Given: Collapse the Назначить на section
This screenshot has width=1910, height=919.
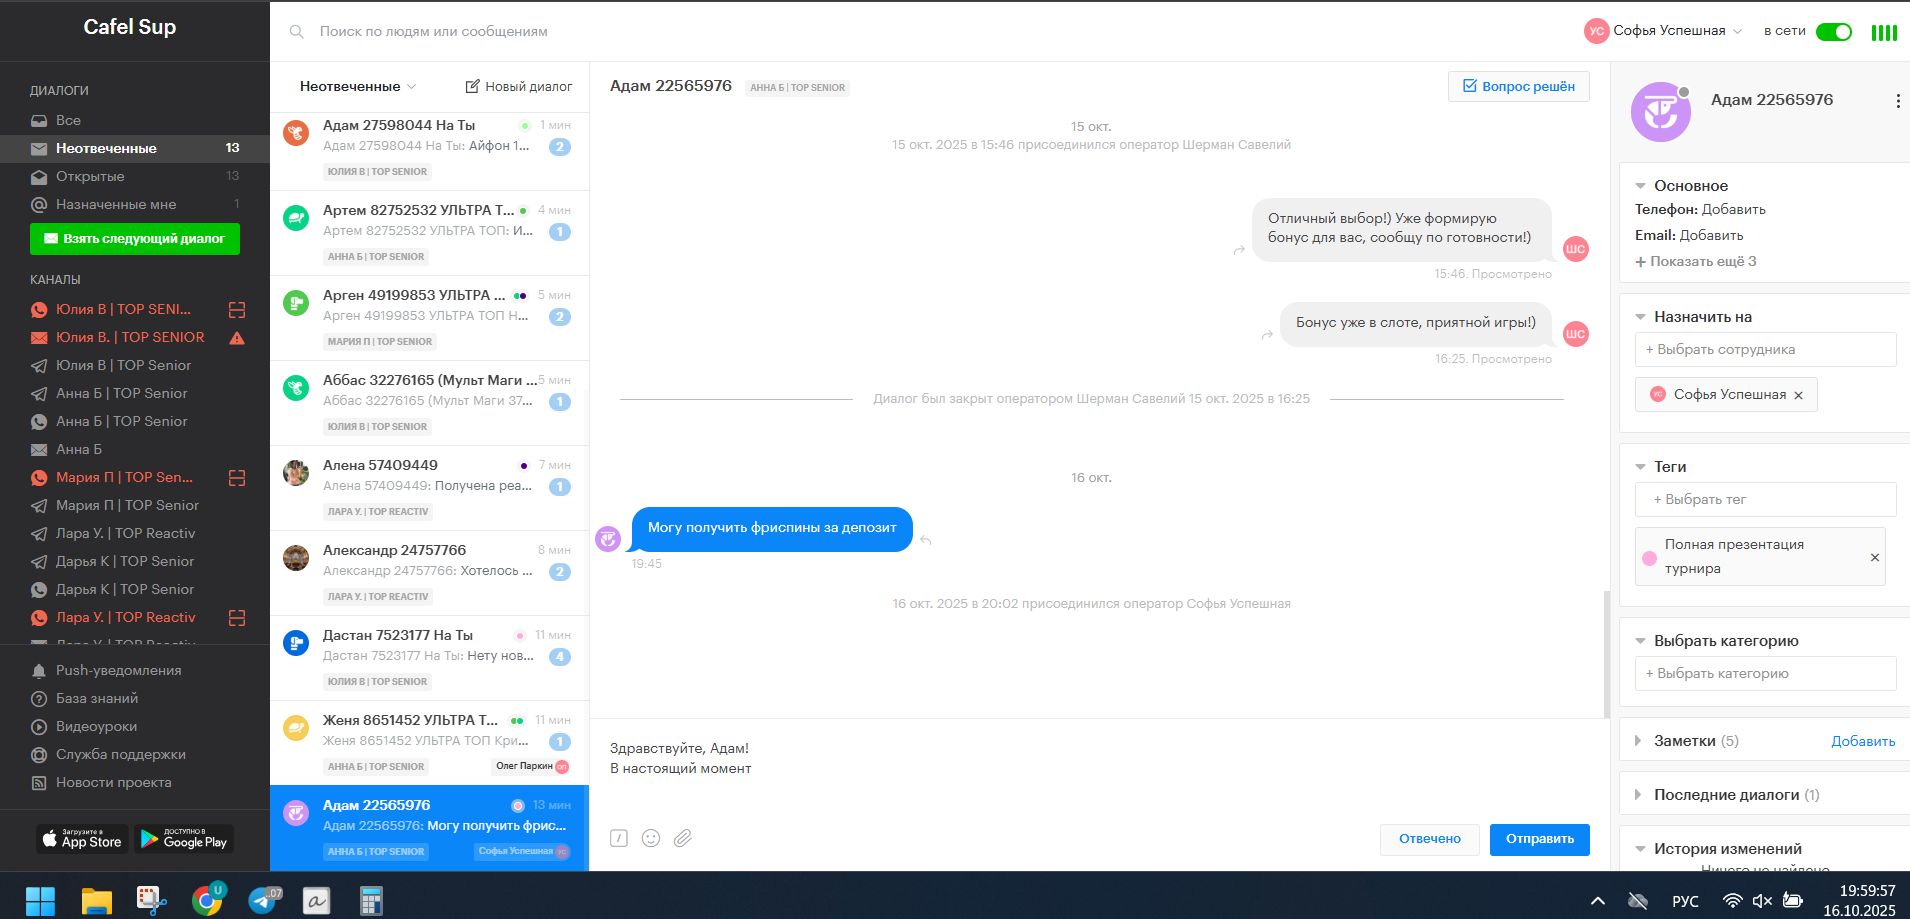Looking at the screenshot, I should pos(1640,317).
